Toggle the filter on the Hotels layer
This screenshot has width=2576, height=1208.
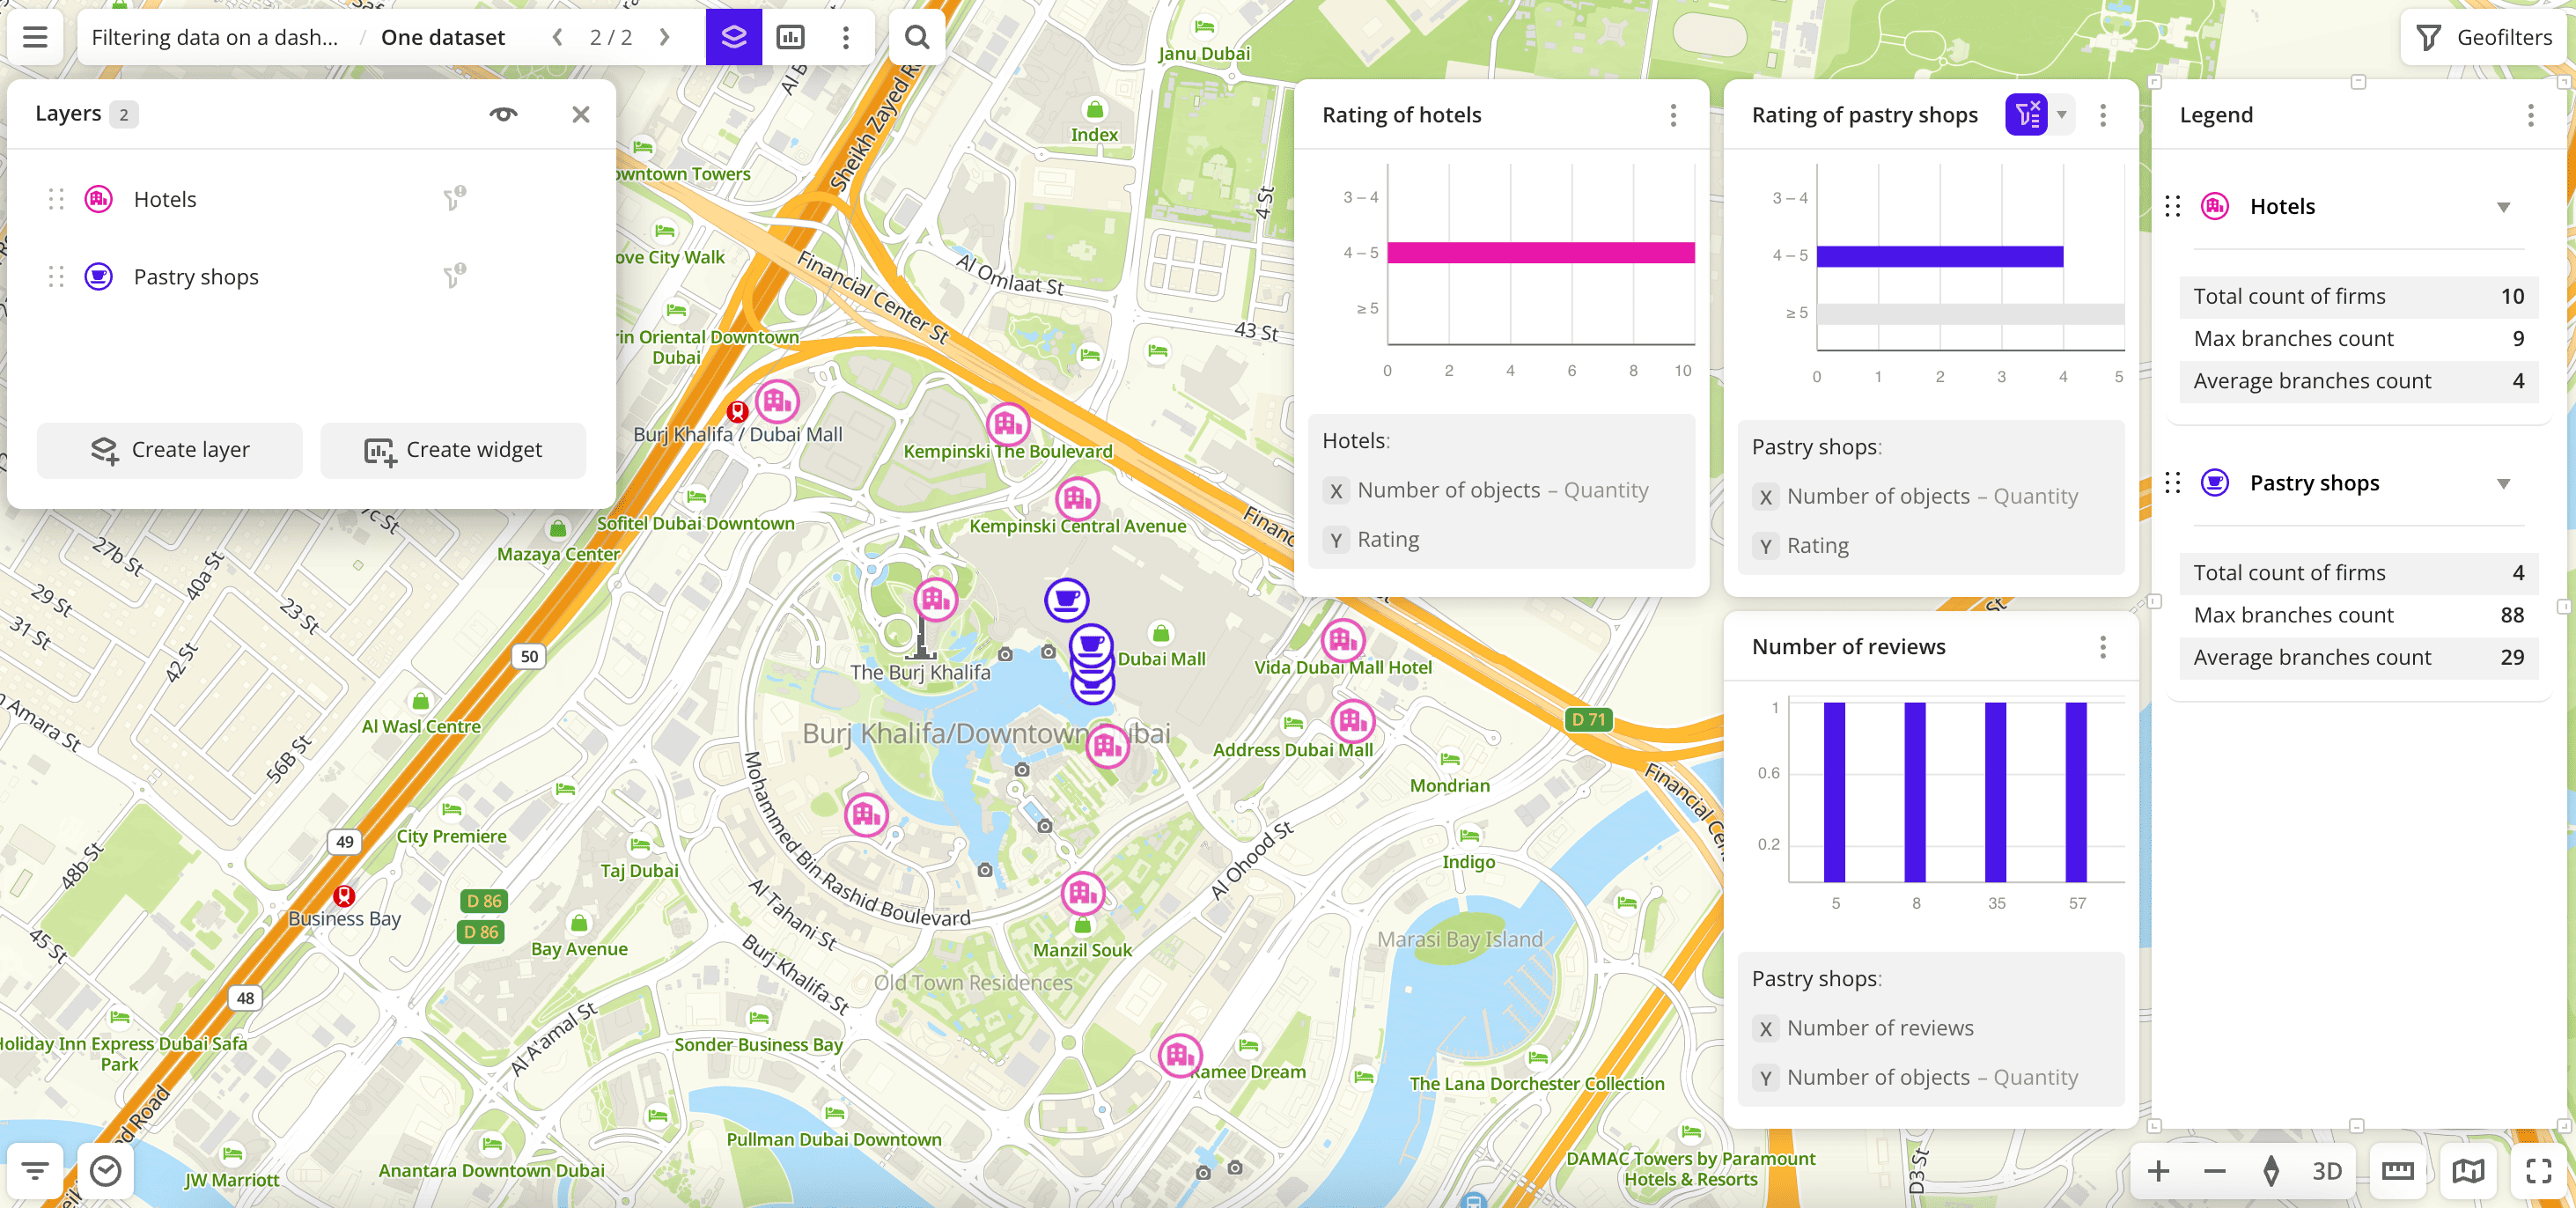pyautogui.click(x=455, y=199)
